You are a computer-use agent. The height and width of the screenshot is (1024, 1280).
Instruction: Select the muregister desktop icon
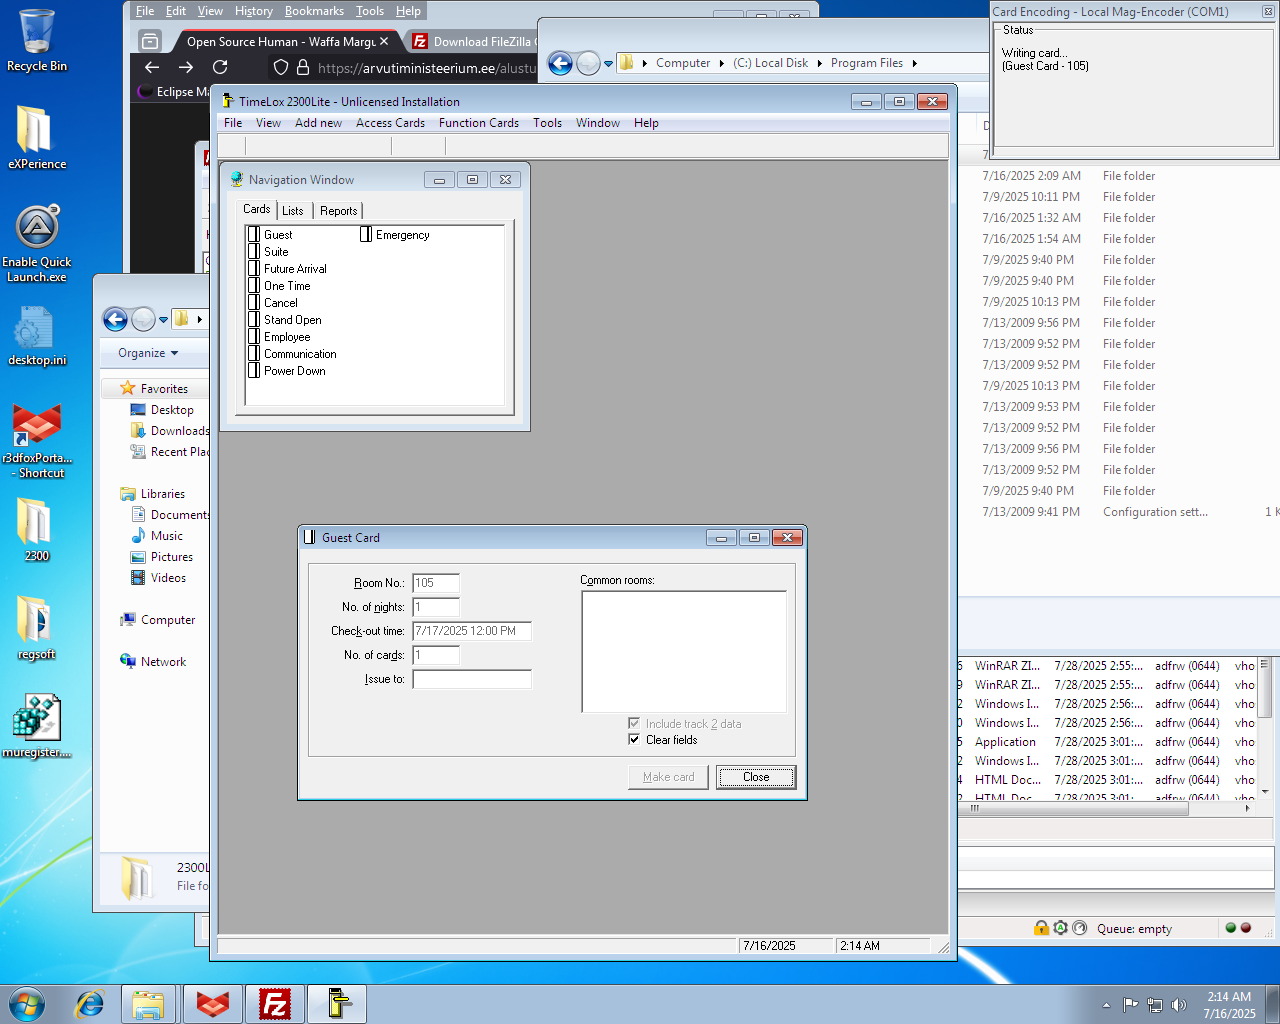[36, 726]
